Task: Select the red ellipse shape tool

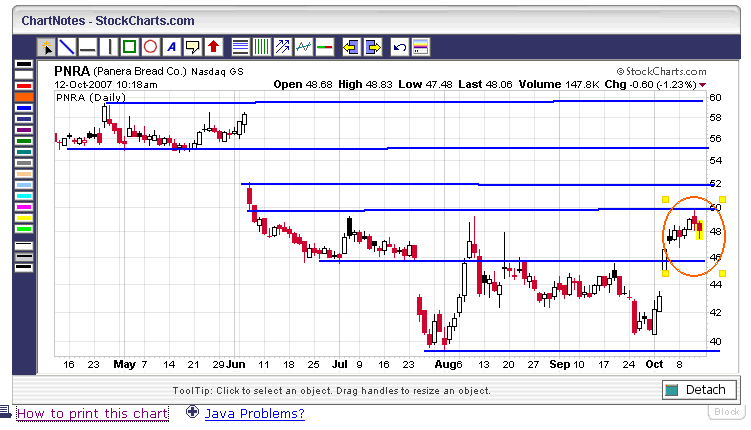Action: 150,47
